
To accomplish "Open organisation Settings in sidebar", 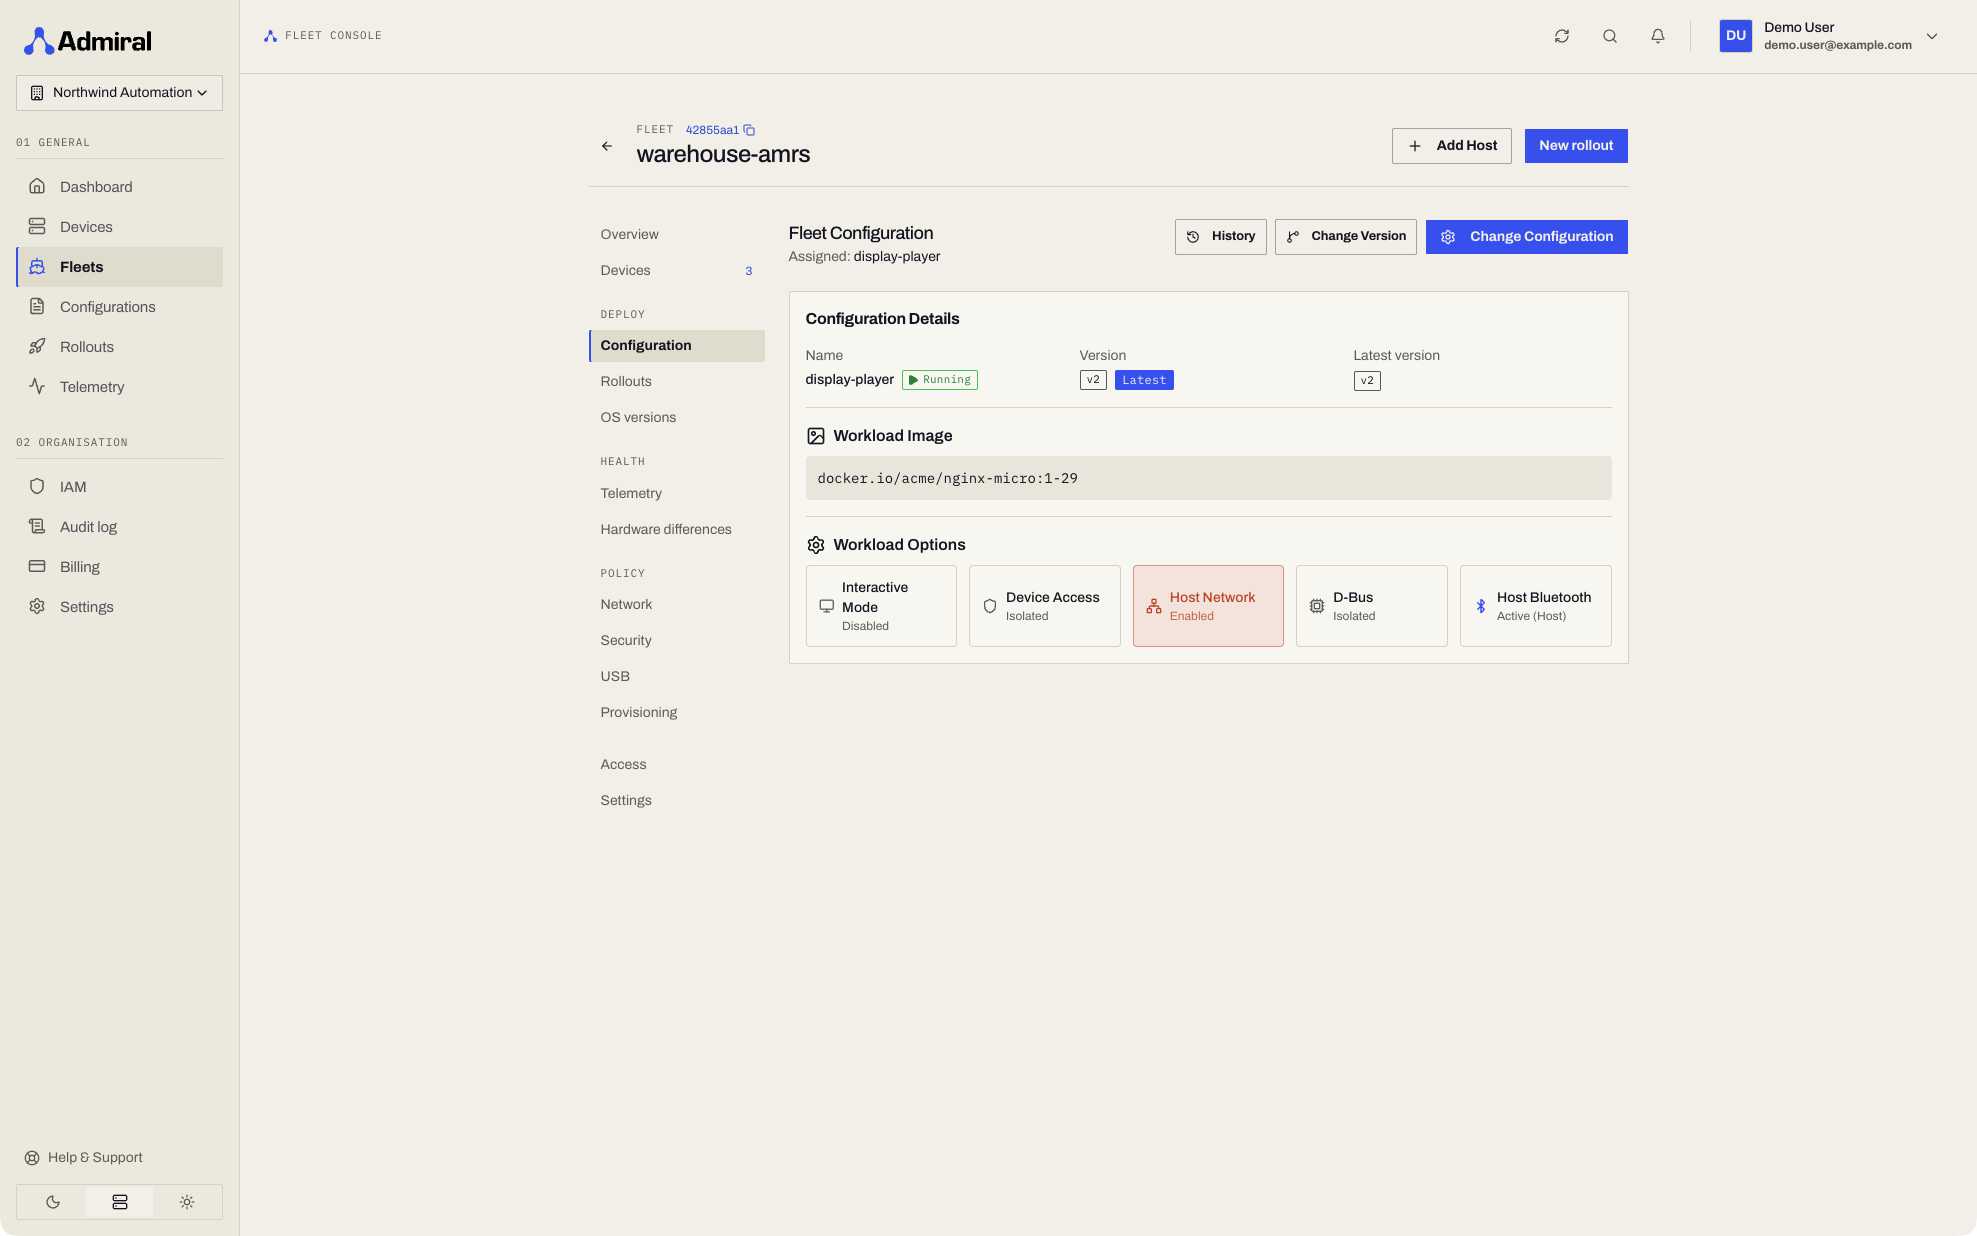I will pyautogui.click(x=119, y=607).
